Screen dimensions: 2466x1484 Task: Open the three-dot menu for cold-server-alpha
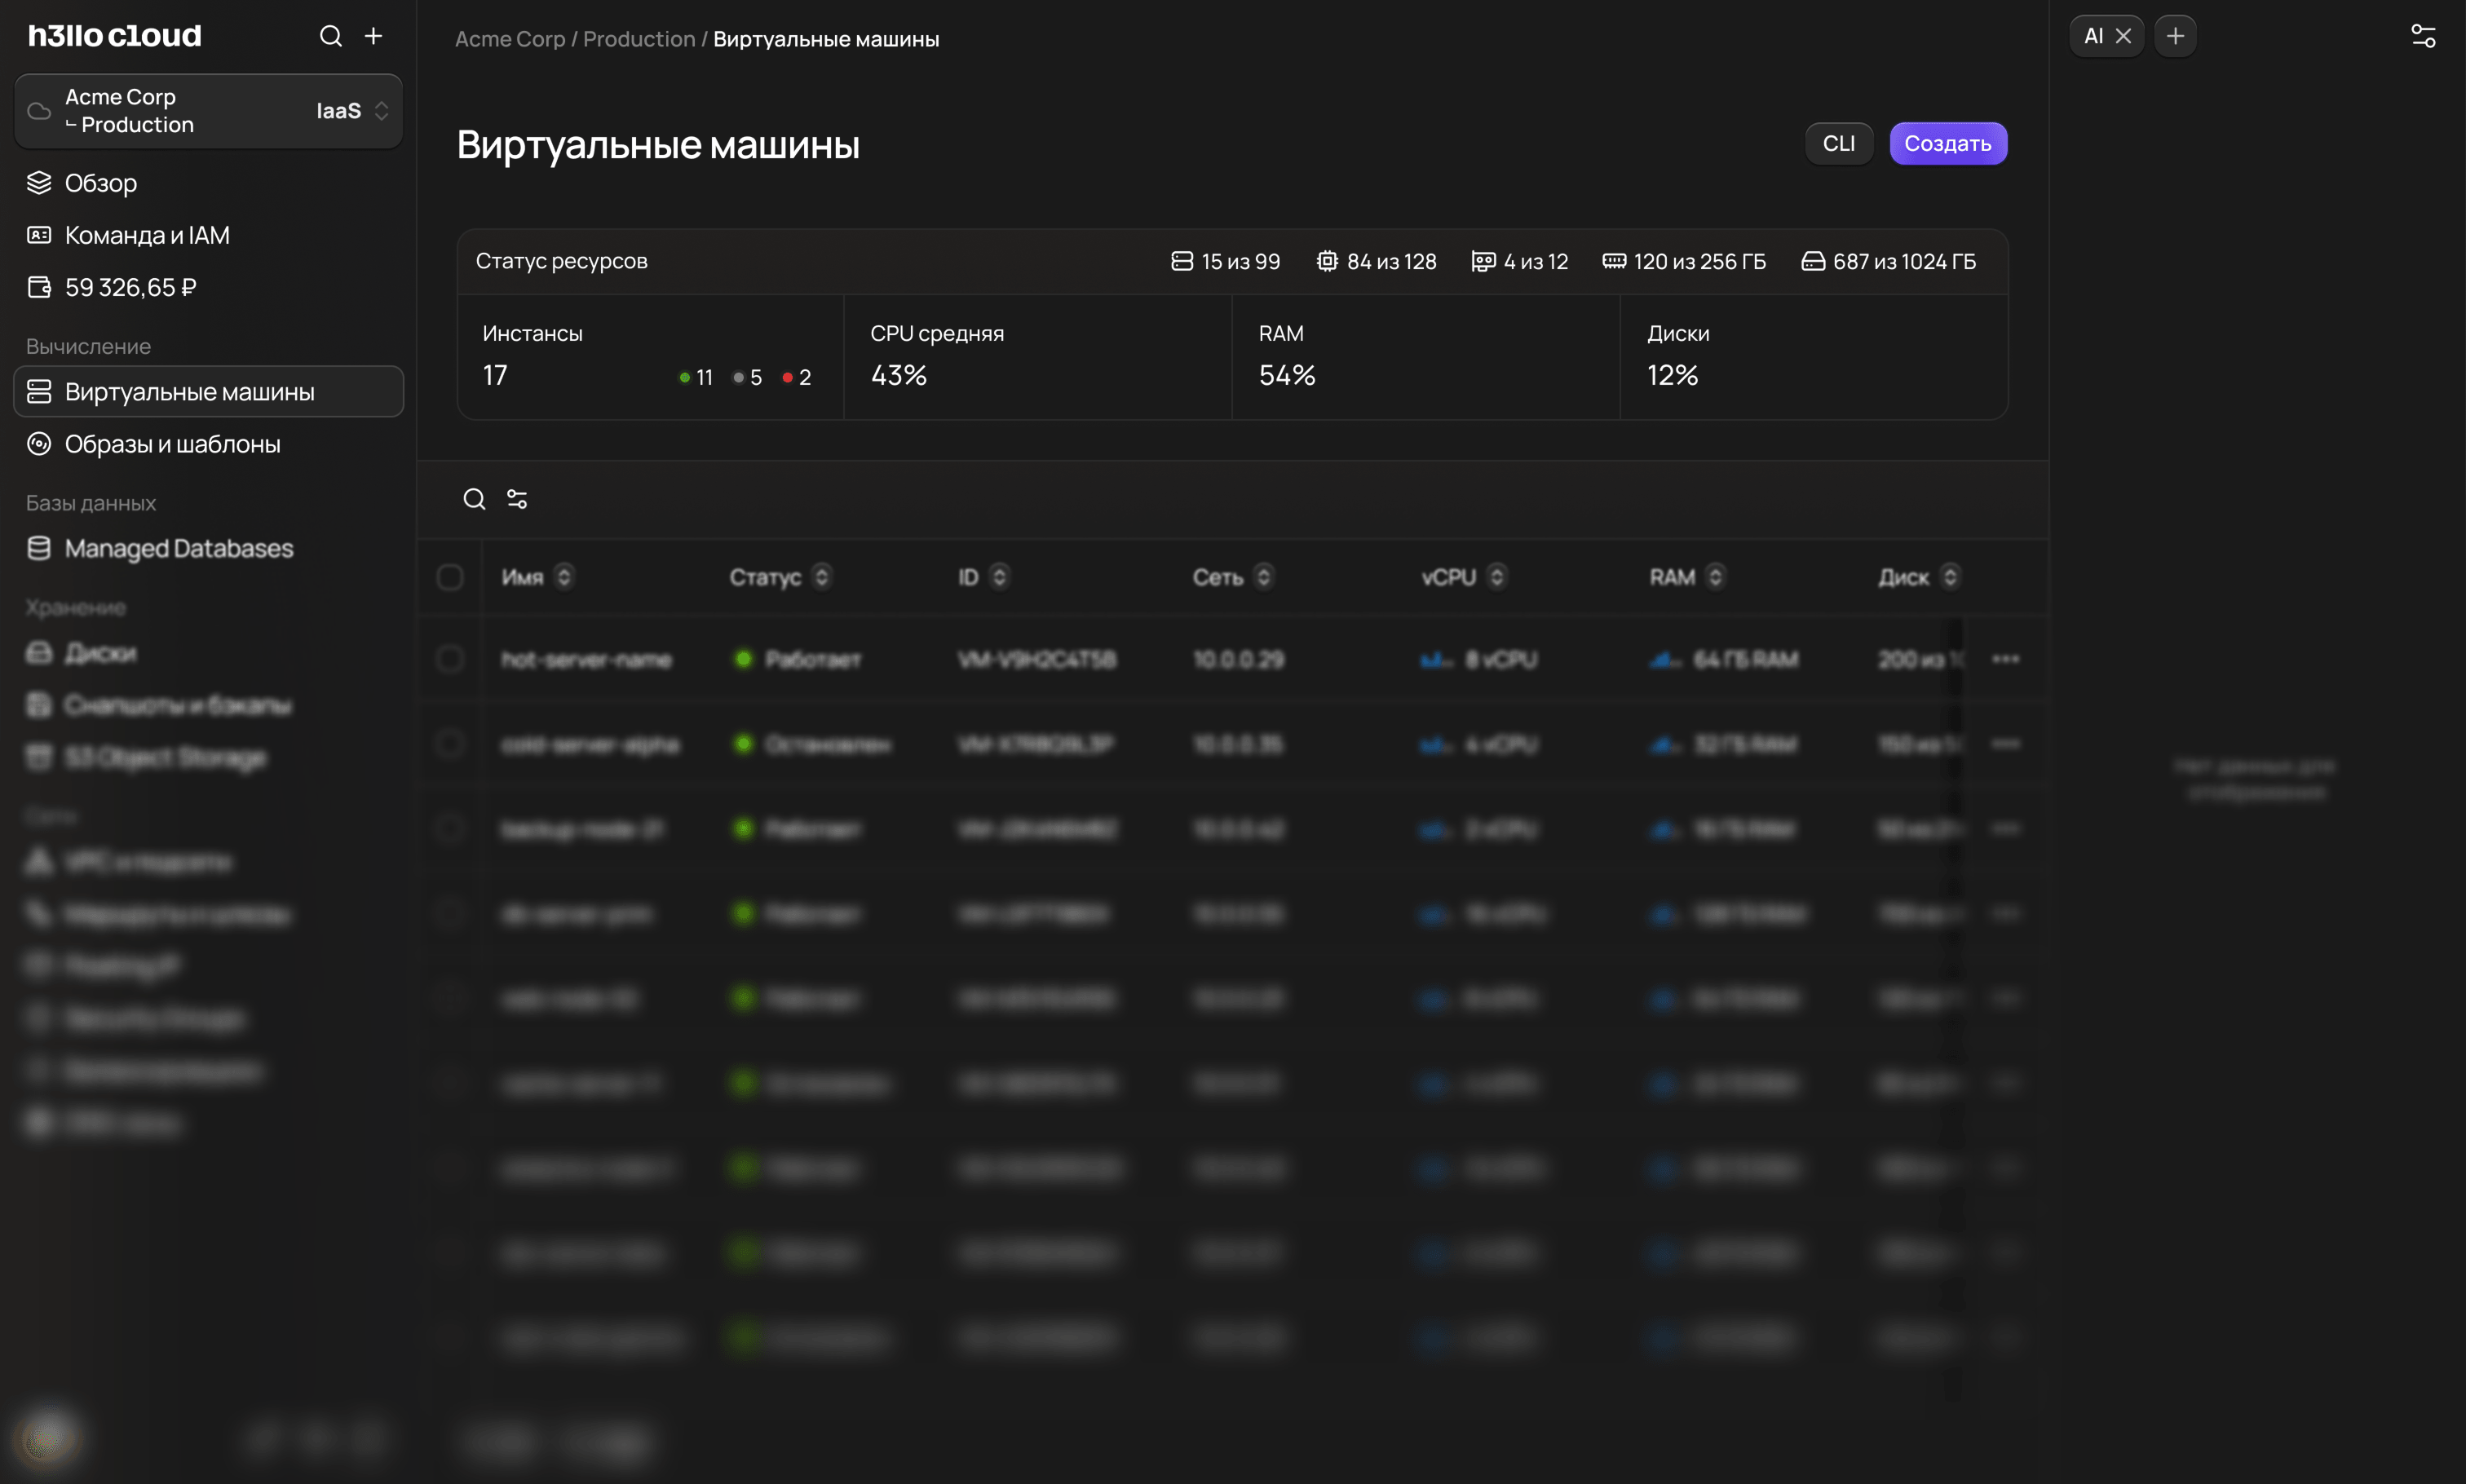[2005, 744]
